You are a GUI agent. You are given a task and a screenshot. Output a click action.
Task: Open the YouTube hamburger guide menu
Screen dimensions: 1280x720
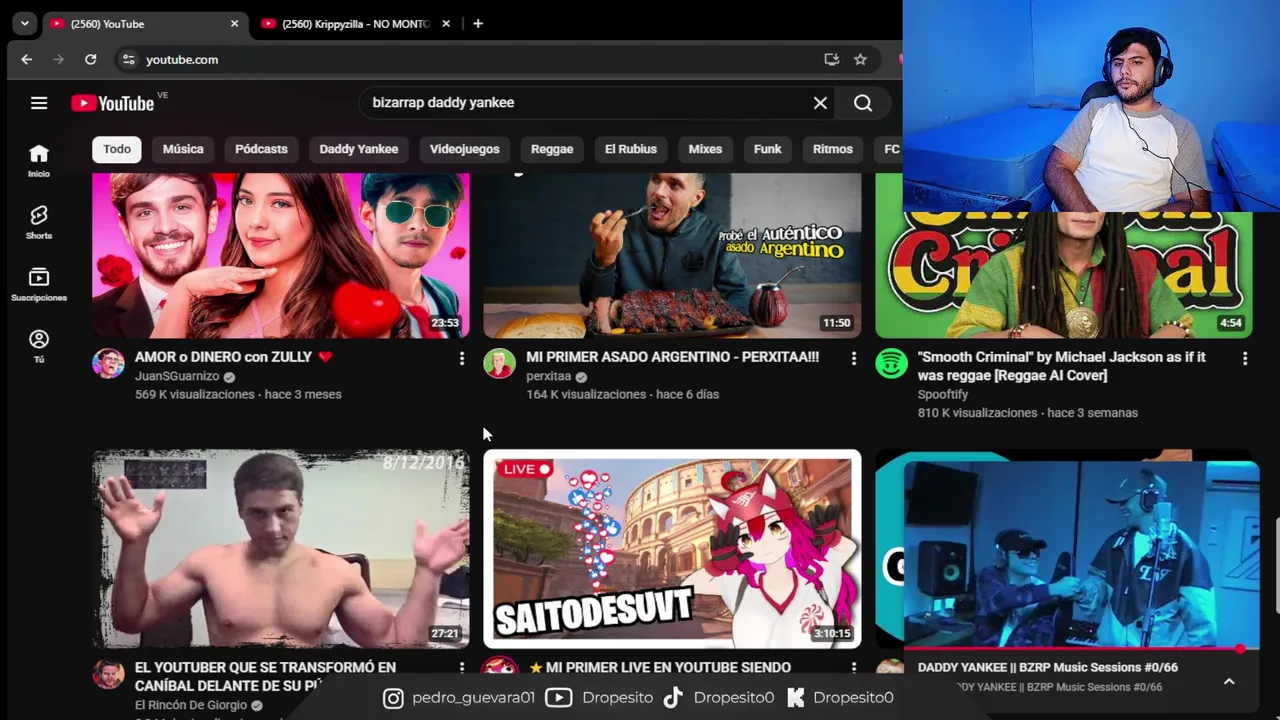tap(39, 103)
